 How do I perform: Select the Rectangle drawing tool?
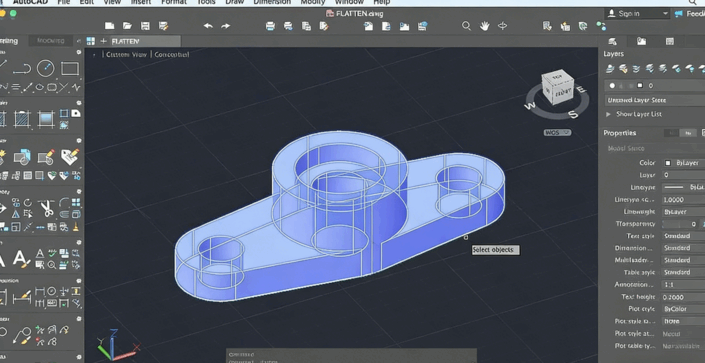point(70,68)
